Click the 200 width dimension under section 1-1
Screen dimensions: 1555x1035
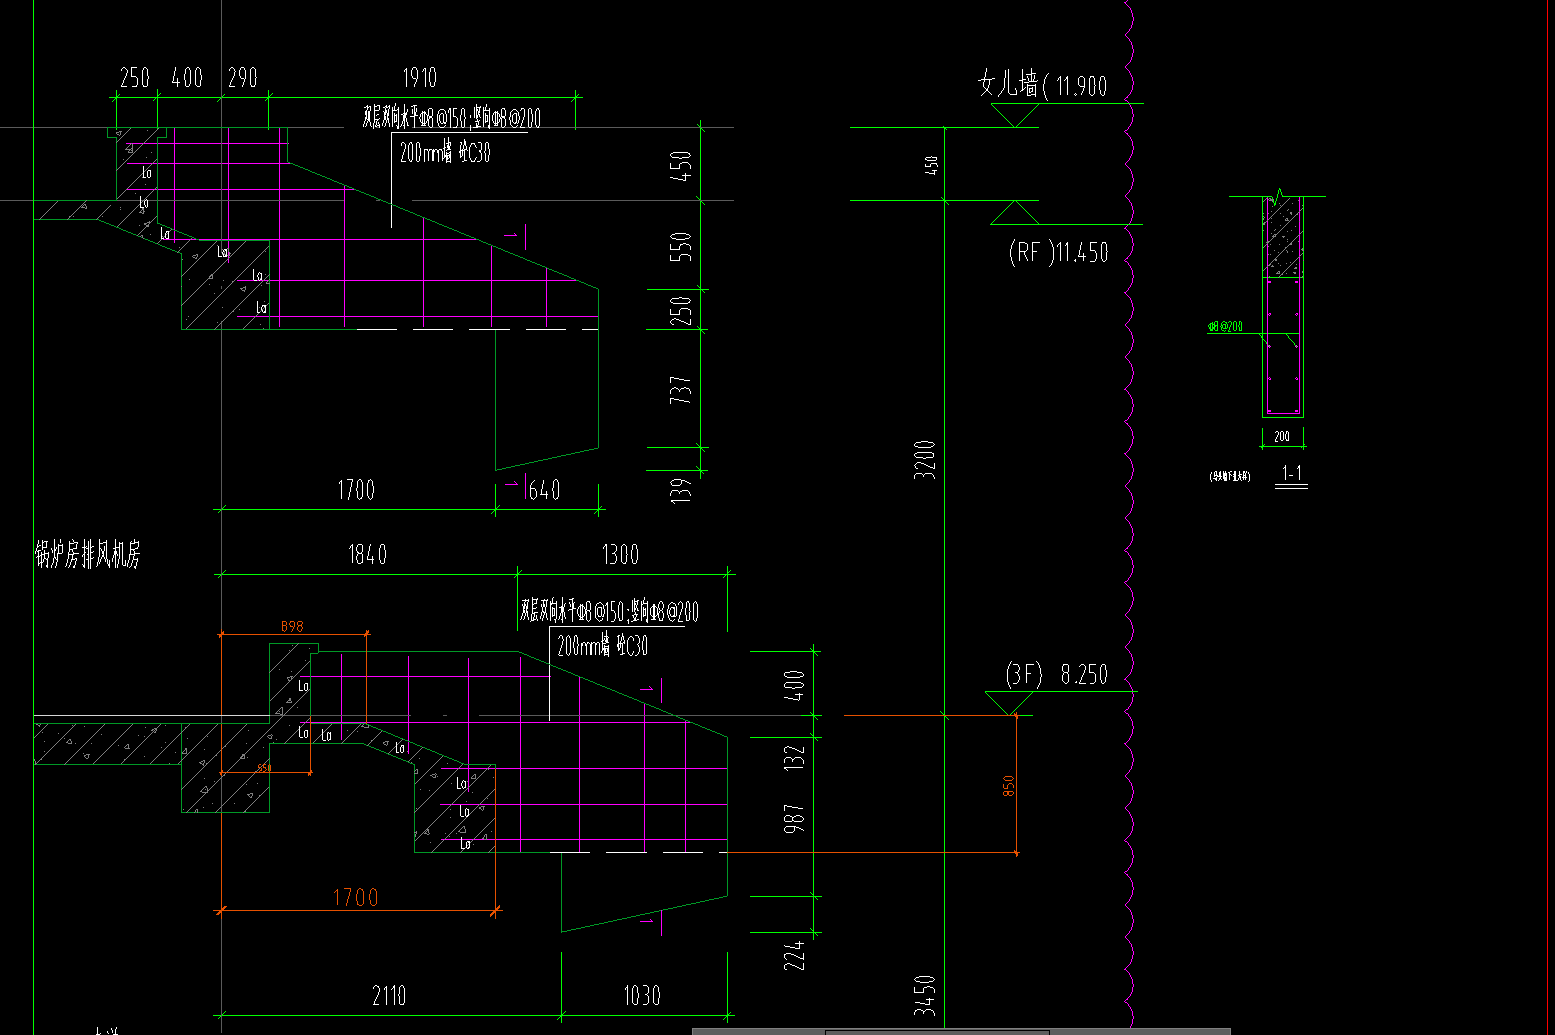tap(1282, 437)
